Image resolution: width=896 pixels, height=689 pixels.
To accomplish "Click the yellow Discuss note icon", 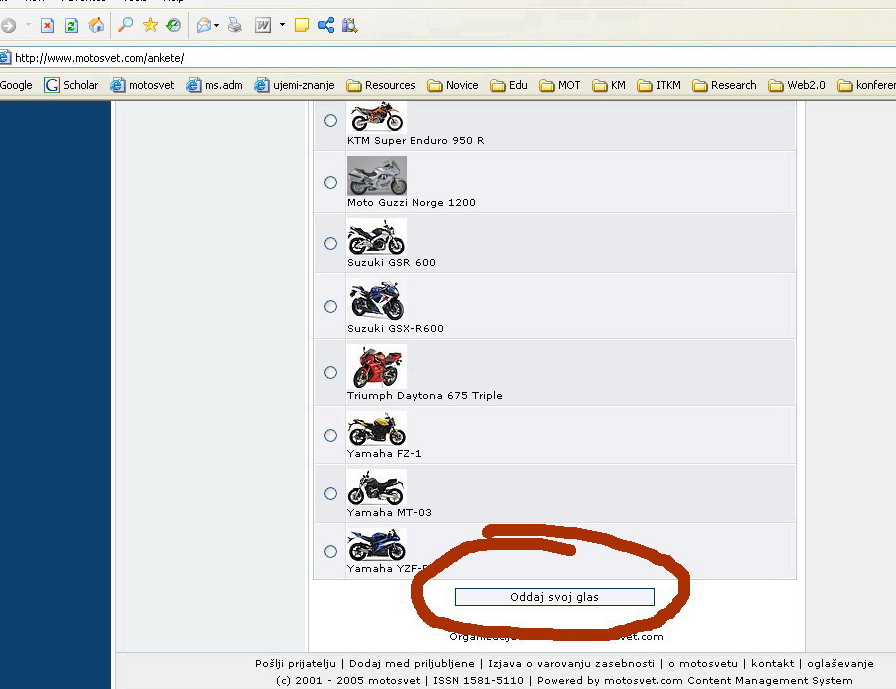I will pos(302,25).
